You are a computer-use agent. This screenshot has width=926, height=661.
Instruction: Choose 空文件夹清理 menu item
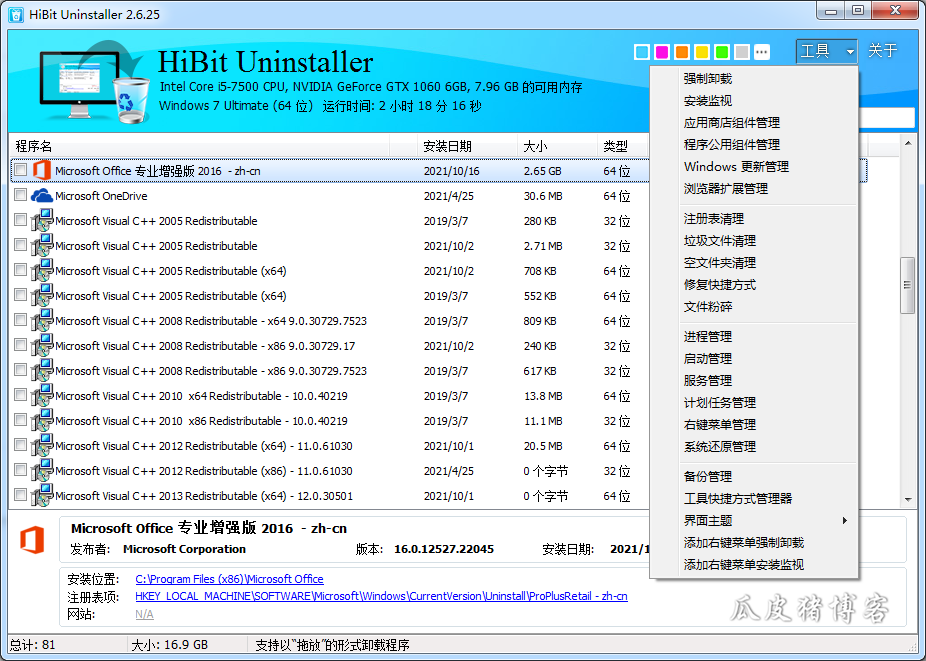tap(754, 263)
